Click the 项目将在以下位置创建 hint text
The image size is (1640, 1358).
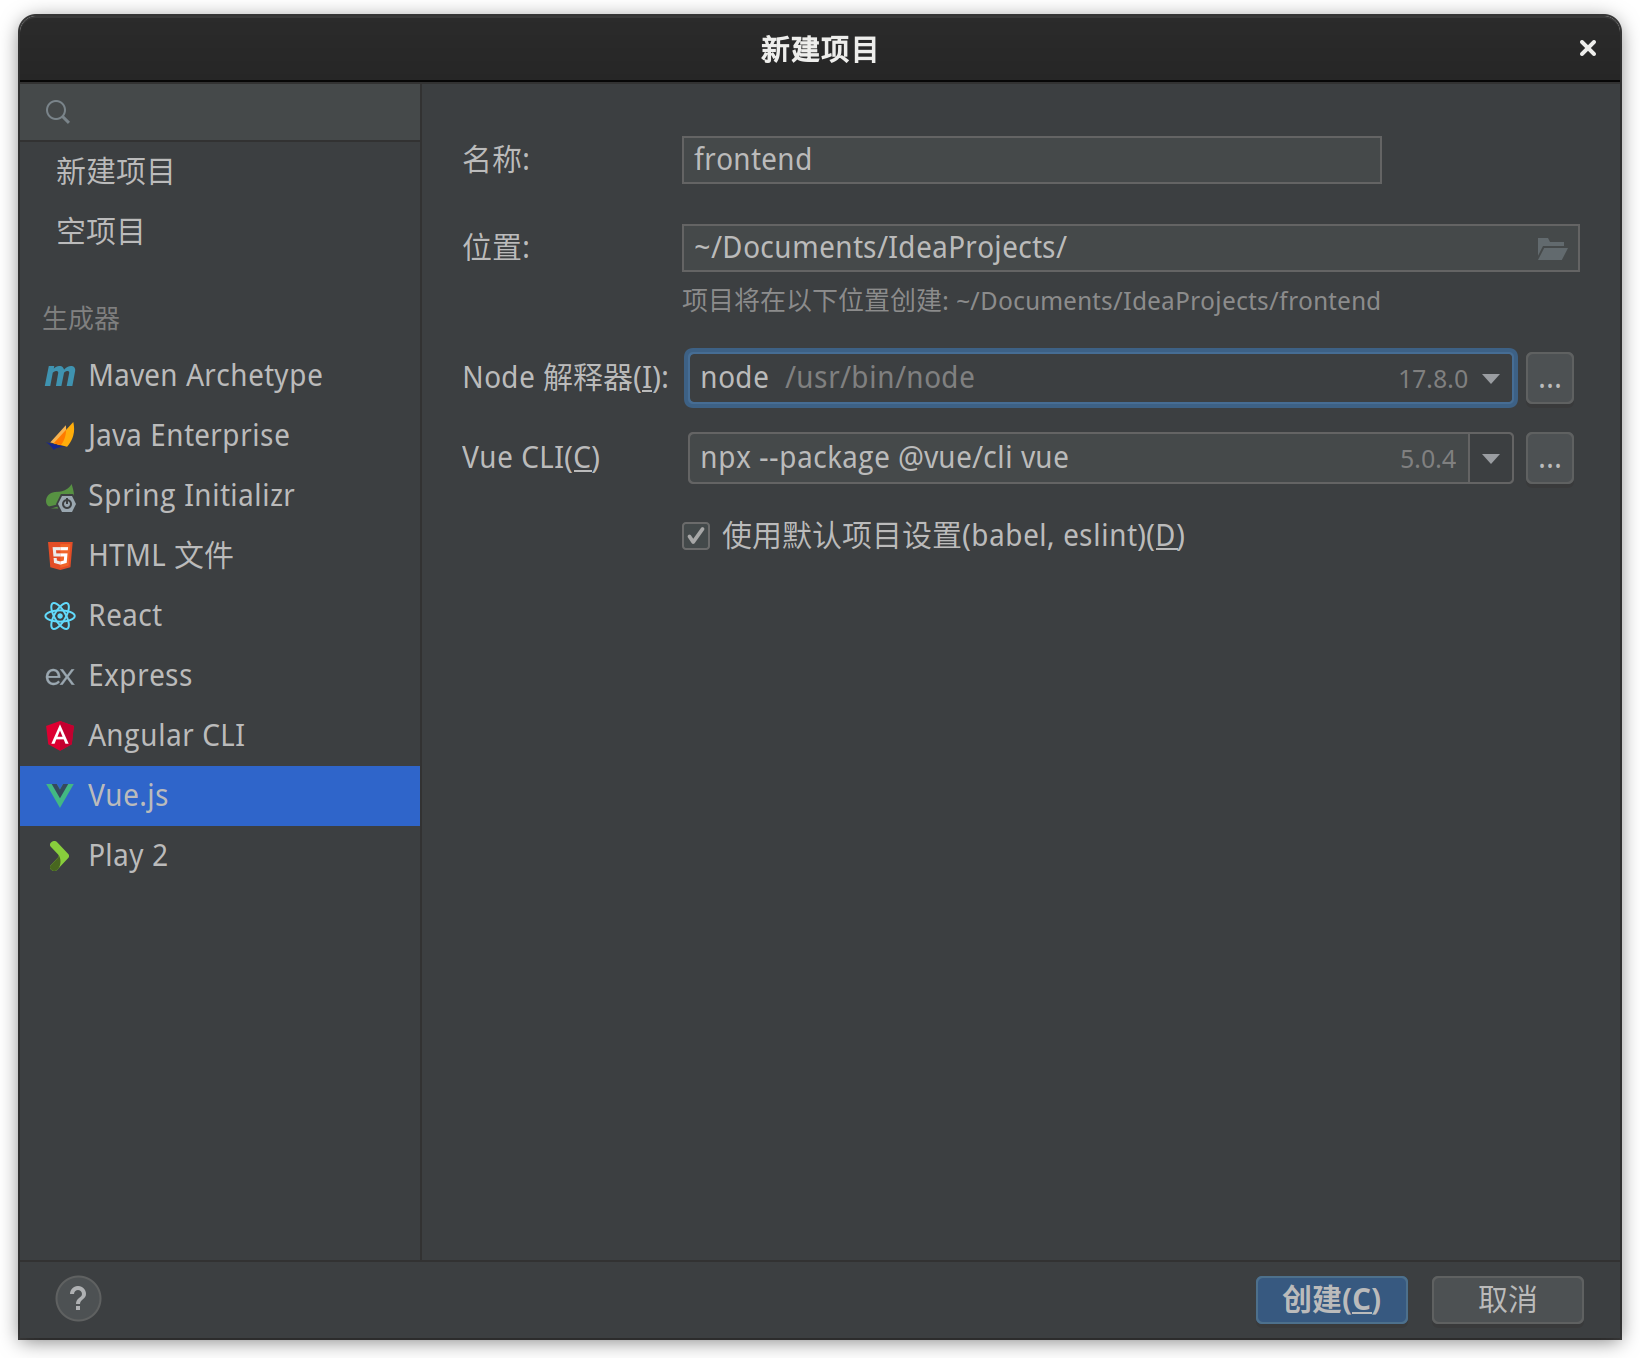1031,301
